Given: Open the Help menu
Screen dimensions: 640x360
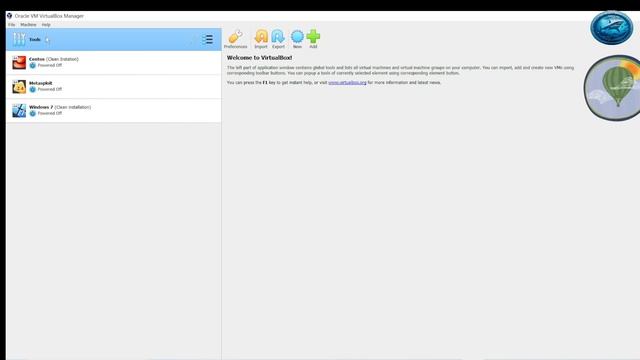Looking at the screenshot, I should [46, 25].
